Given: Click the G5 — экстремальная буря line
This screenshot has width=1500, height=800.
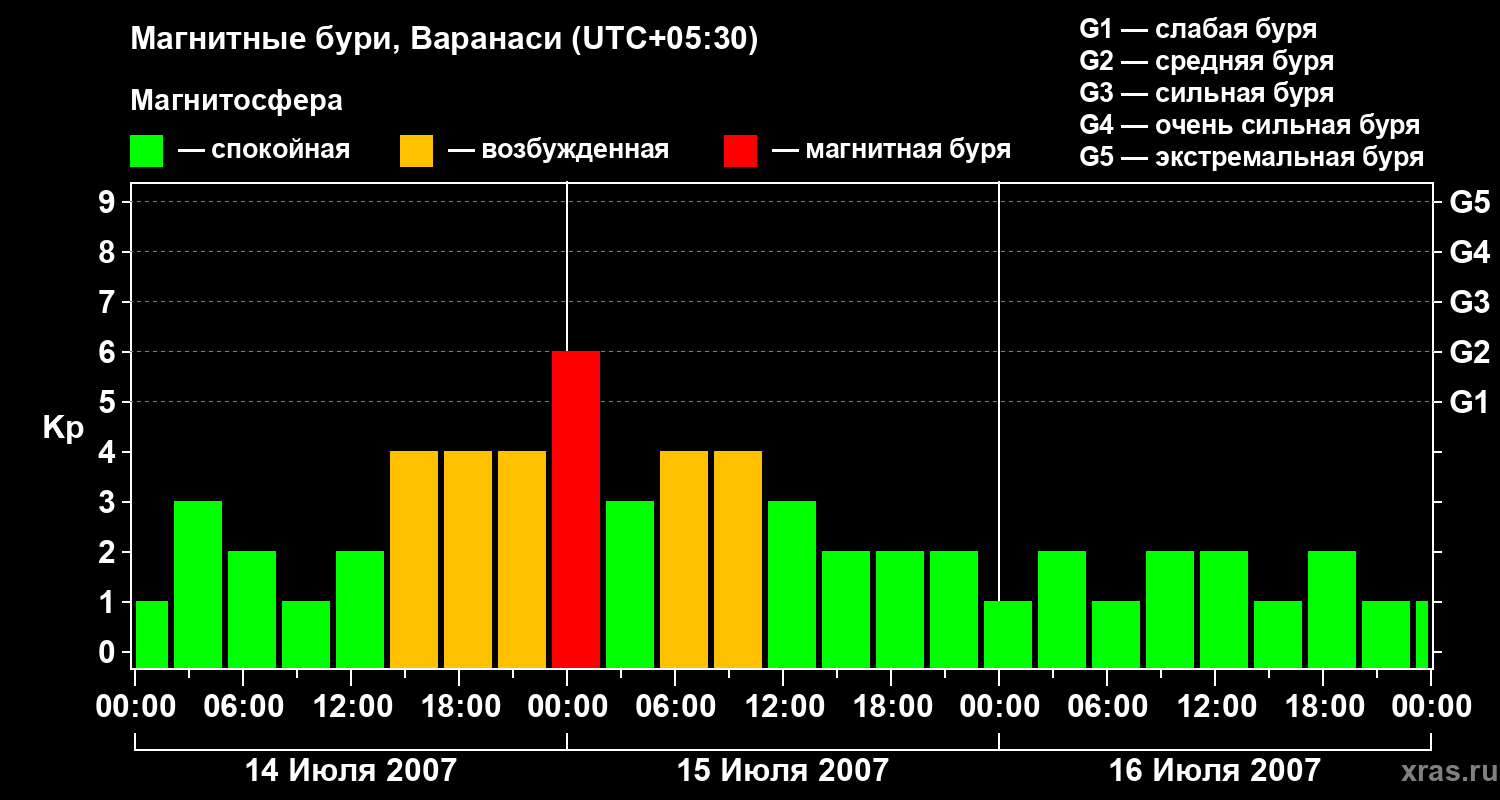Looking at the screenshot, I should pos(1251,157).
